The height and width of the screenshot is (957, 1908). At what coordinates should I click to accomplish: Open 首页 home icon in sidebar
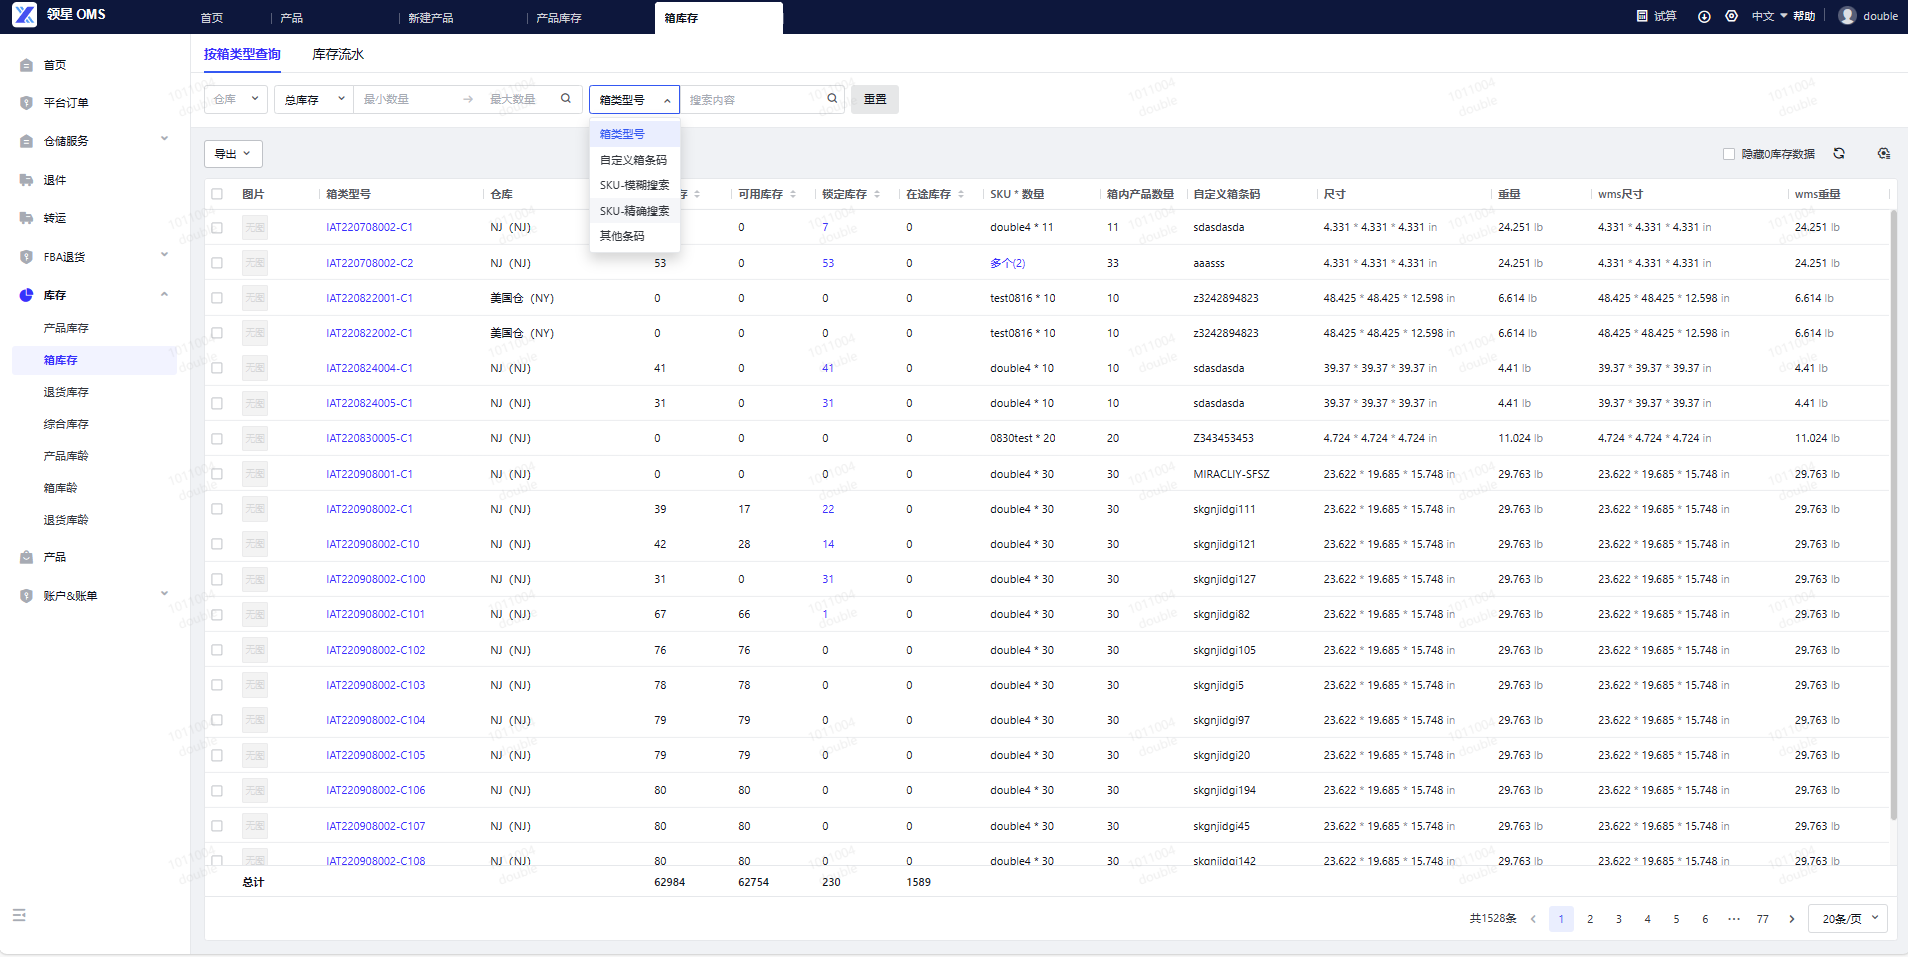point(26,65)
